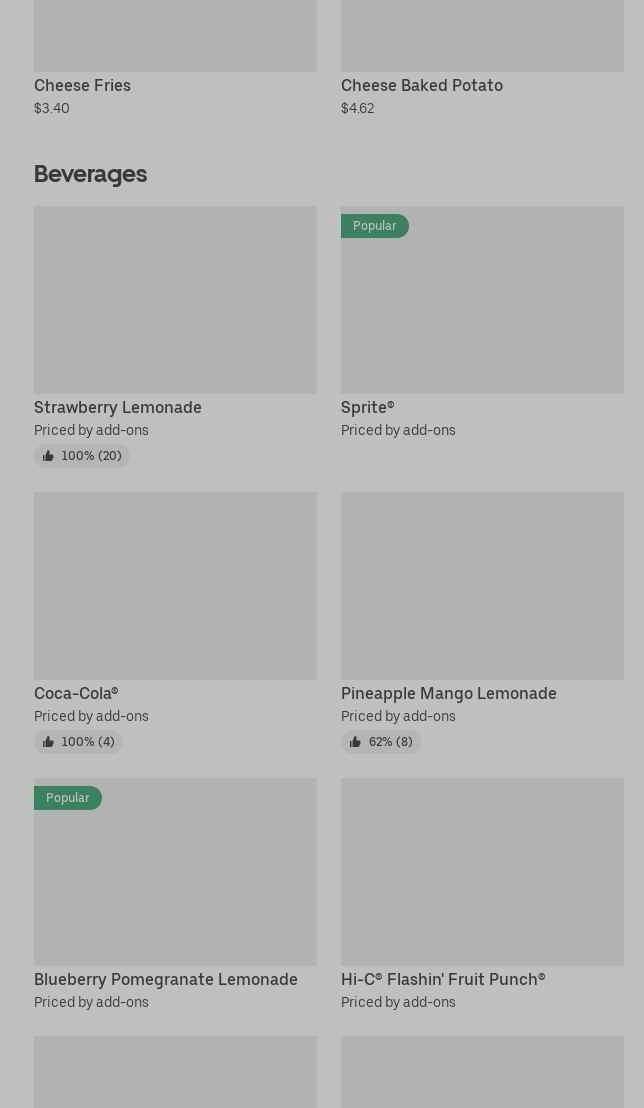The width and height of the screenshot is (644, 1108).
Task: Click the Popular badge on Sprite
Action: coord(374,226)
